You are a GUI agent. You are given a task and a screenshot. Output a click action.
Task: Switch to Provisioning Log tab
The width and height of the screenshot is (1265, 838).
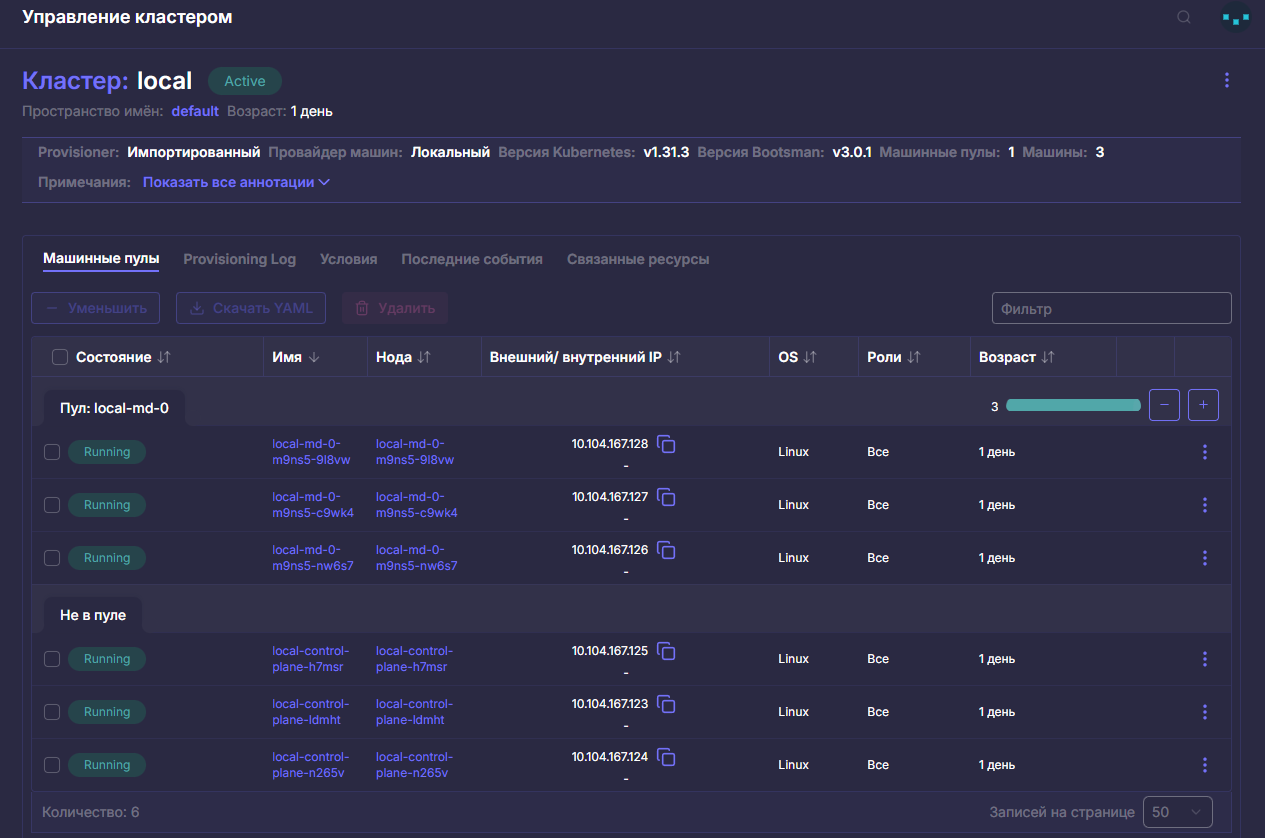coord(240,259)
